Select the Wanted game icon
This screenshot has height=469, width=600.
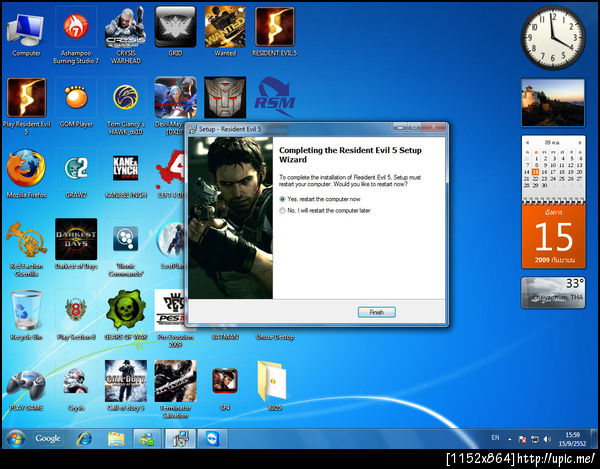[225, 32]
